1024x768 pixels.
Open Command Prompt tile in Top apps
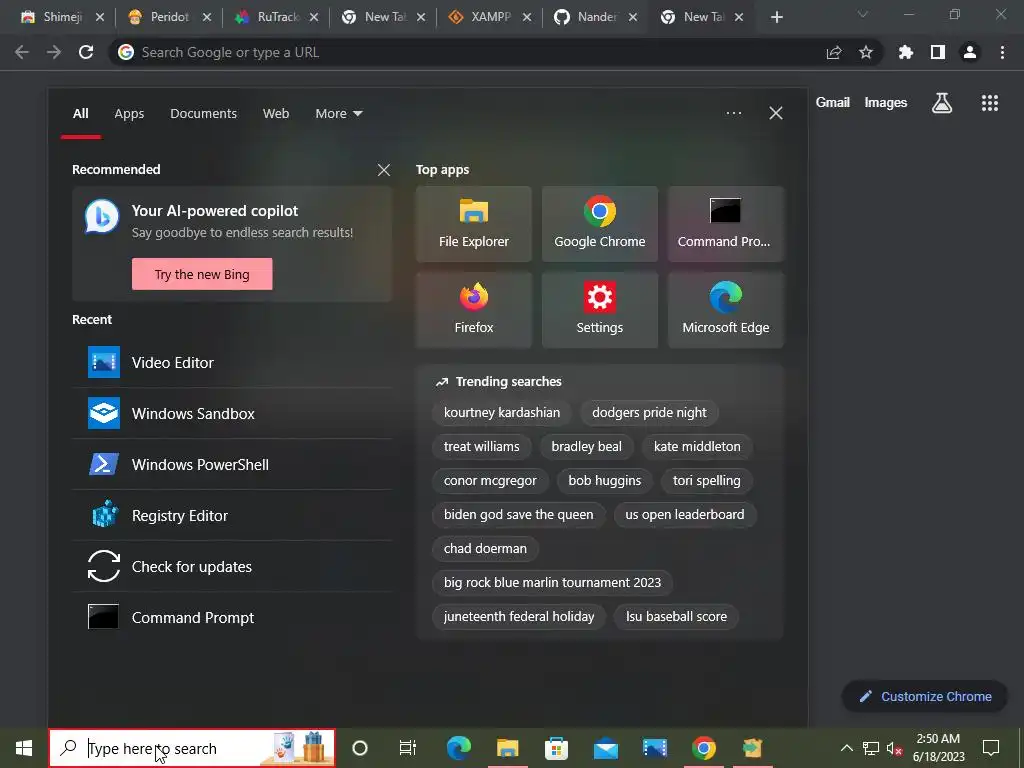coord(726,224)
